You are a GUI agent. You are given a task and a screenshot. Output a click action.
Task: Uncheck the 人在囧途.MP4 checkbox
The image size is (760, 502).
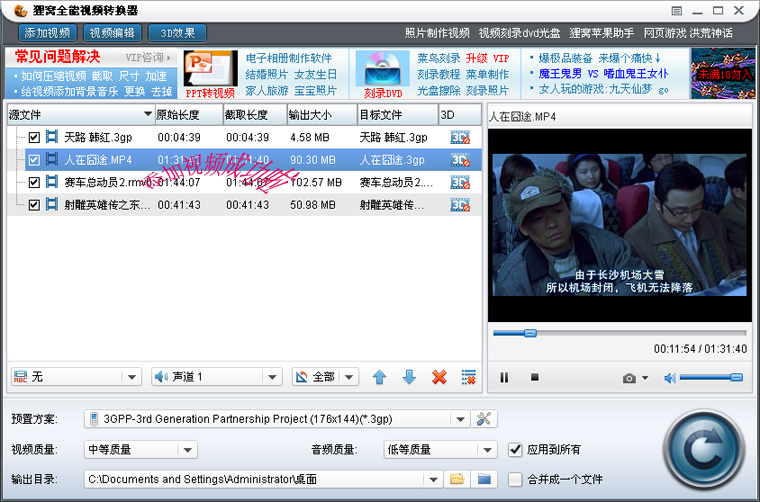[34, 160]
